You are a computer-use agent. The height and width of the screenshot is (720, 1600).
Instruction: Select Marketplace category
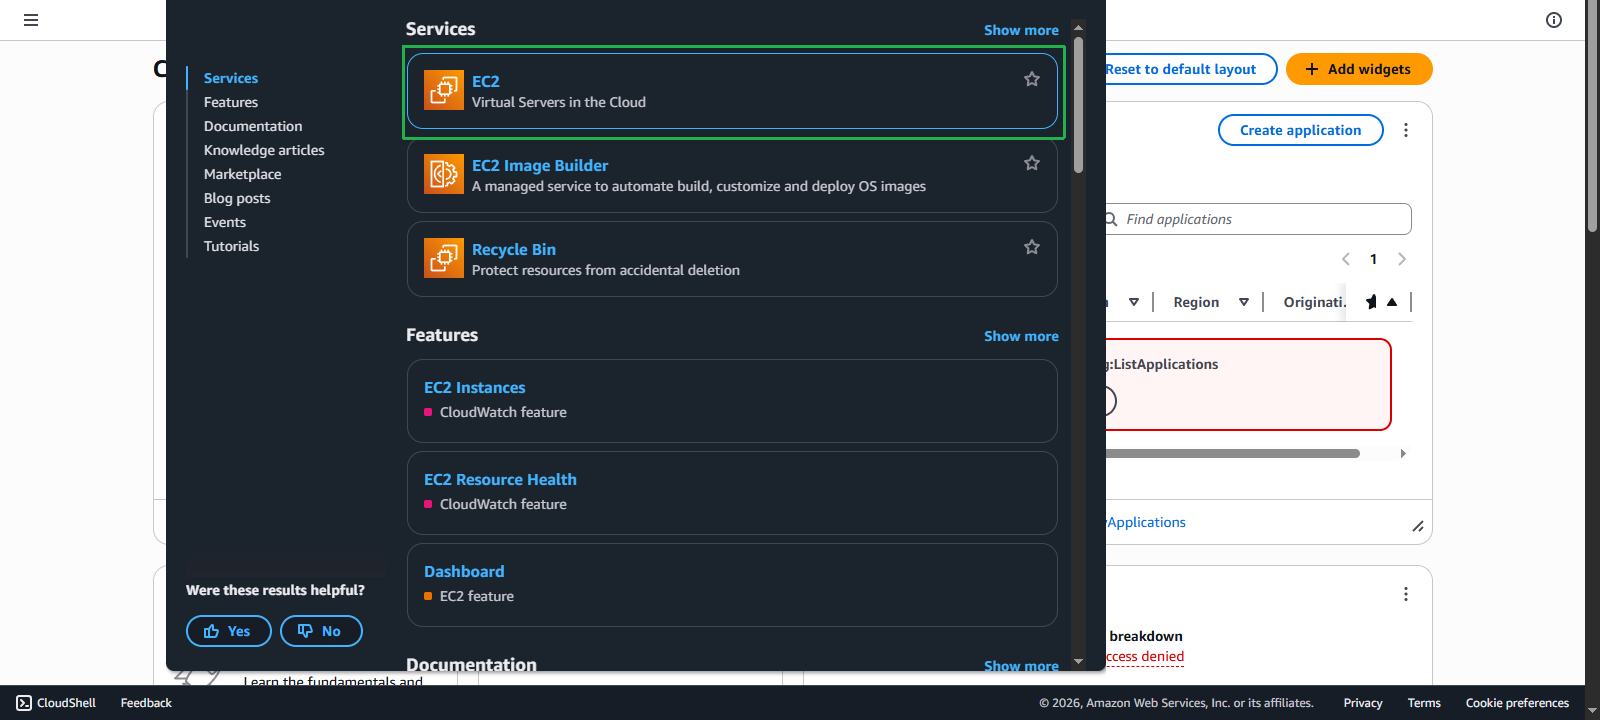[243, 174]
